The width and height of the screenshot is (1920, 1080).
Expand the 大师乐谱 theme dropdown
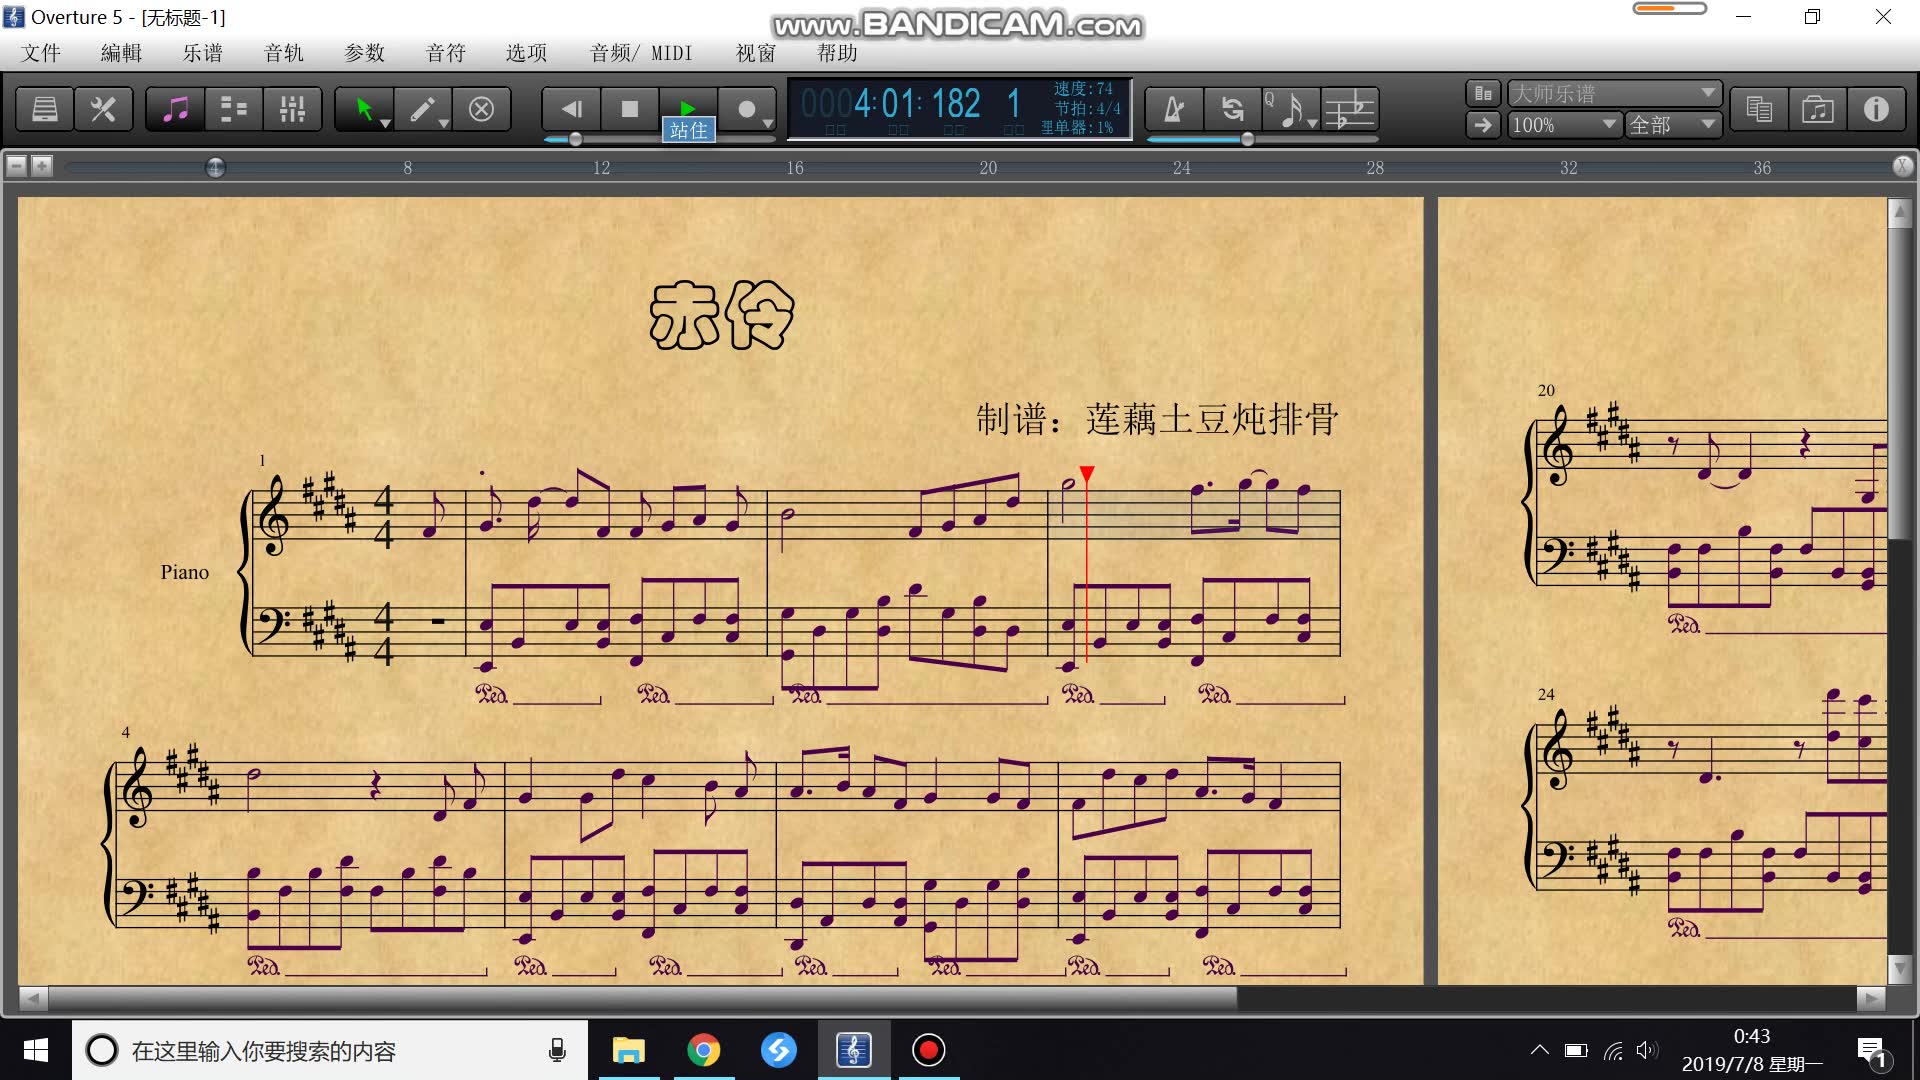[1614, 93]
